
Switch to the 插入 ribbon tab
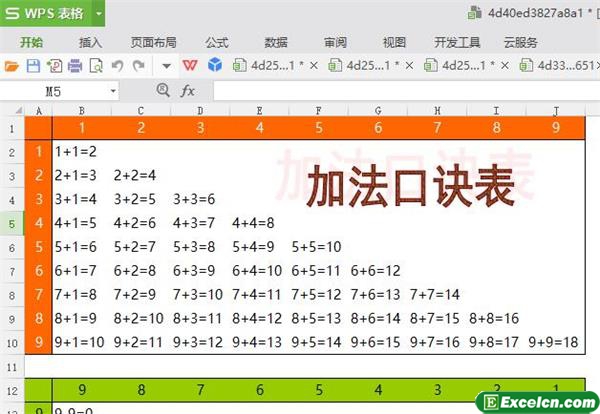(x=90, y=42)
